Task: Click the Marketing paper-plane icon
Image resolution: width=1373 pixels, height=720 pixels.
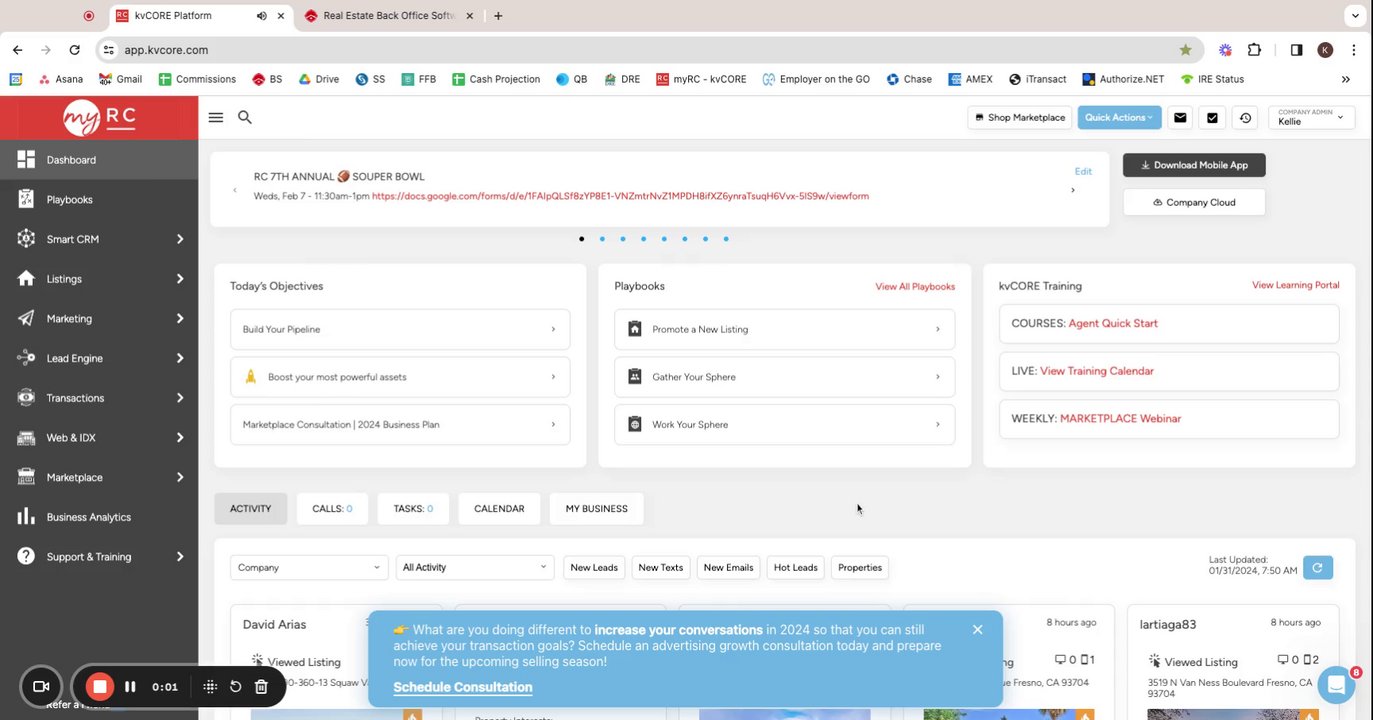Action: tap(26, 318)
